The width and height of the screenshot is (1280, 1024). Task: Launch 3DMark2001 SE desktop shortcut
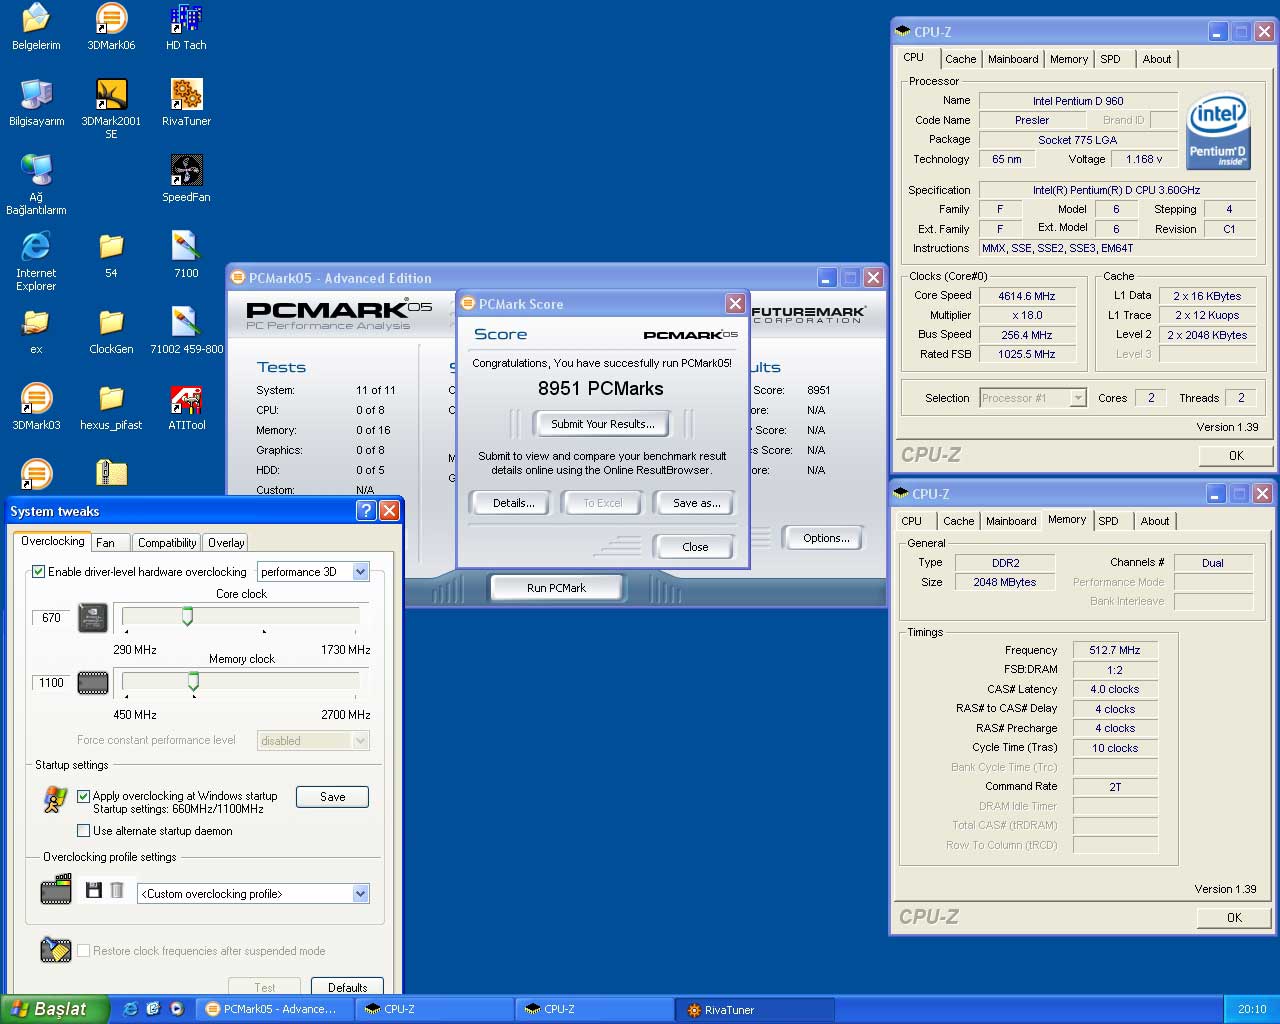pos(111,109)
